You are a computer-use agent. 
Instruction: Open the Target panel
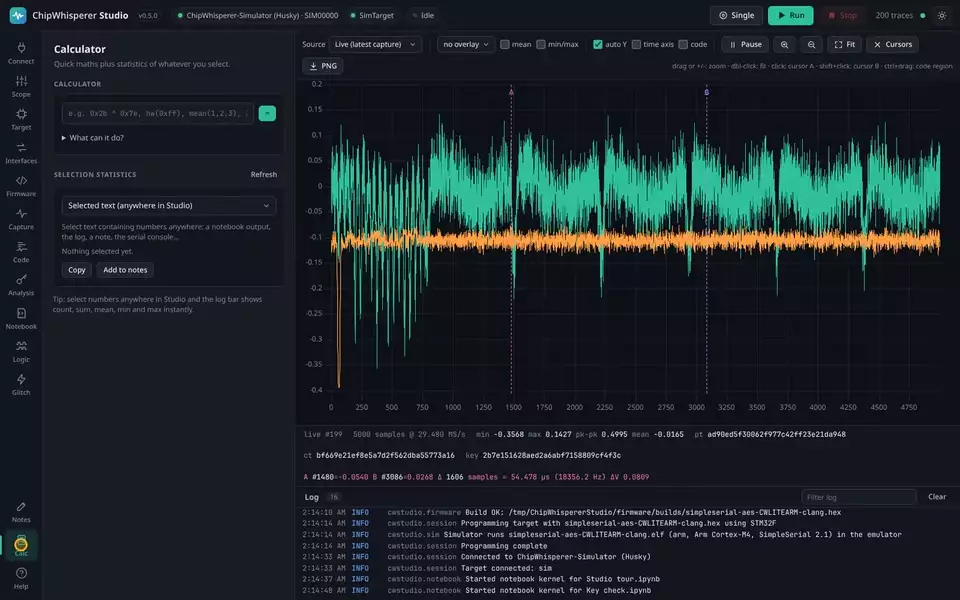tap(21, 119)
